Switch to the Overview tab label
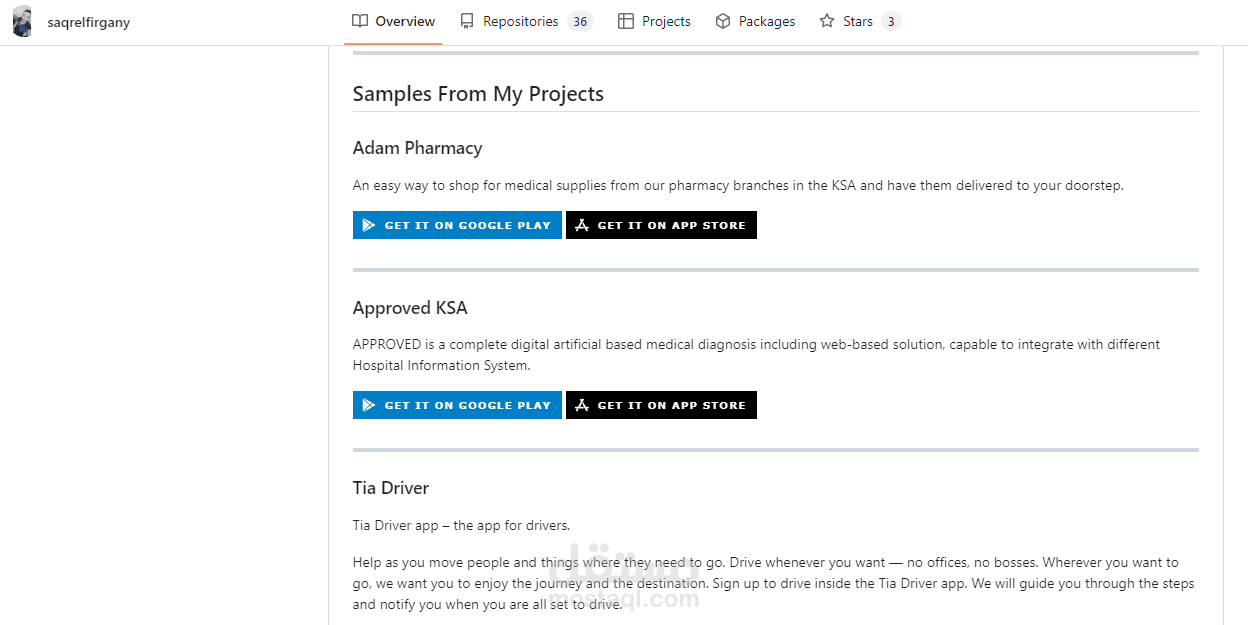 click(x=405, y=21)
